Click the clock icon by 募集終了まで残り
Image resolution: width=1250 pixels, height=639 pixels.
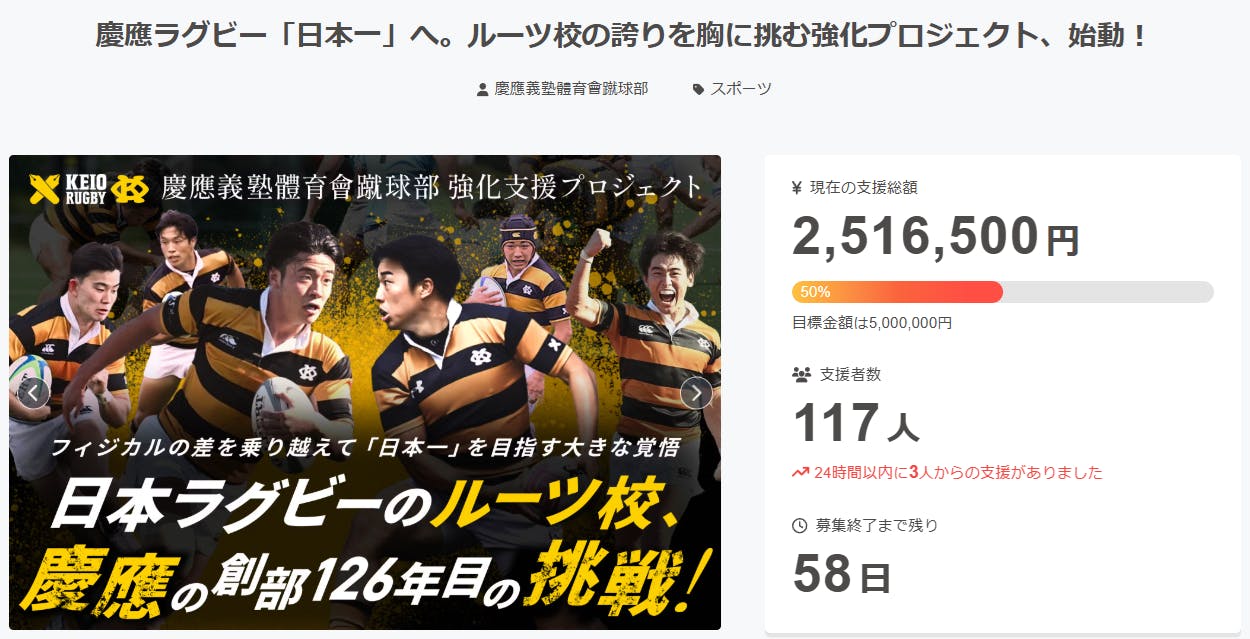(x=799, y=525)
